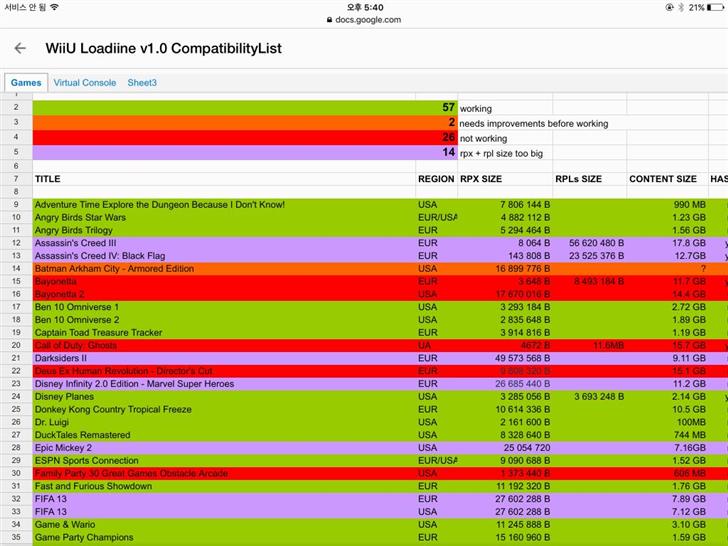
Task: Select the Call of Duty: Ghosts cell
Action: point(224,345)
